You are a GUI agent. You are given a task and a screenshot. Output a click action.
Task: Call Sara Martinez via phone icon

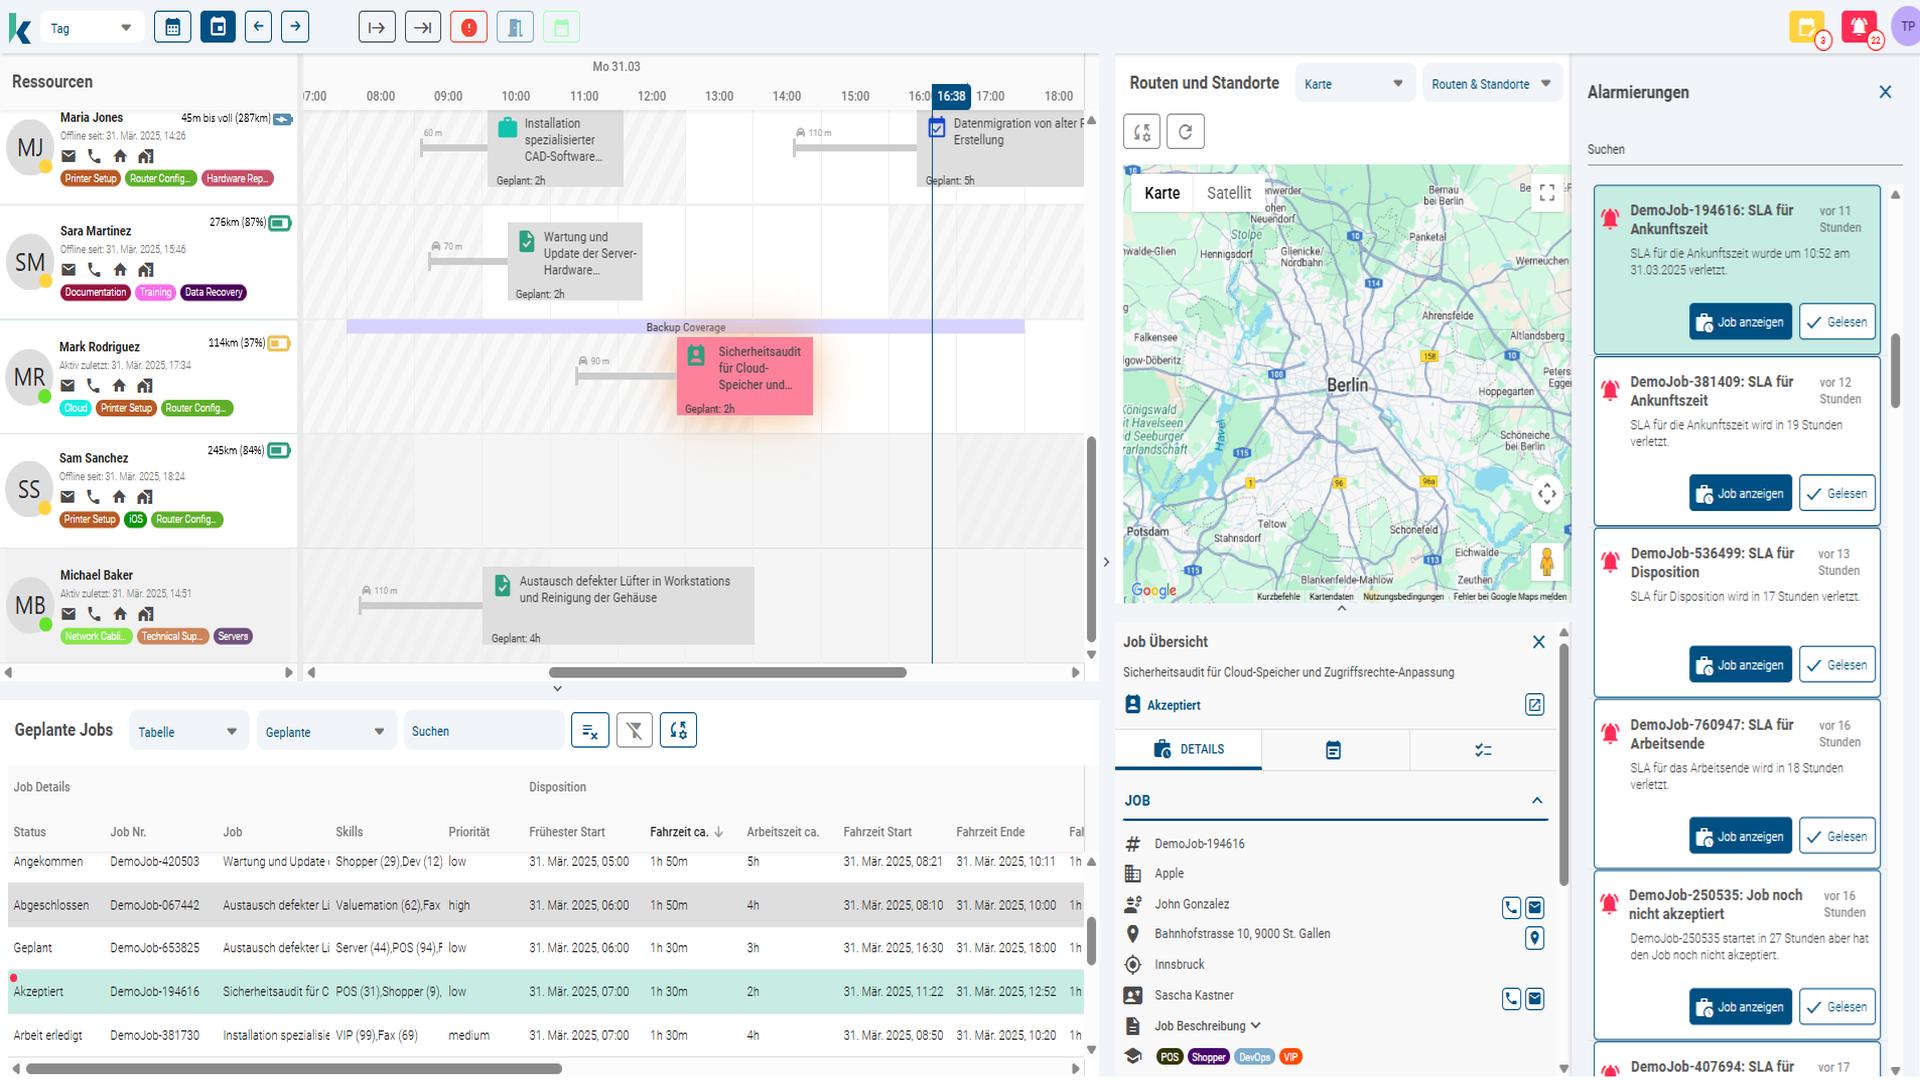(94, 270)
